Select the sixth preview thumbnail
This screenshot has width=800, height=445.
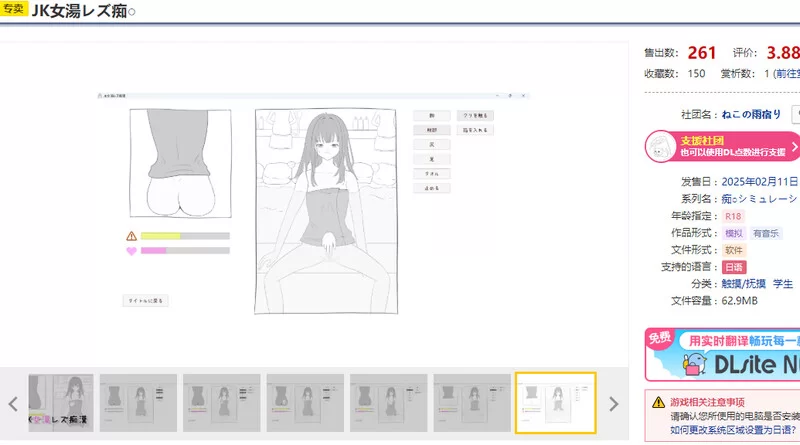click(x=472, y=403)
